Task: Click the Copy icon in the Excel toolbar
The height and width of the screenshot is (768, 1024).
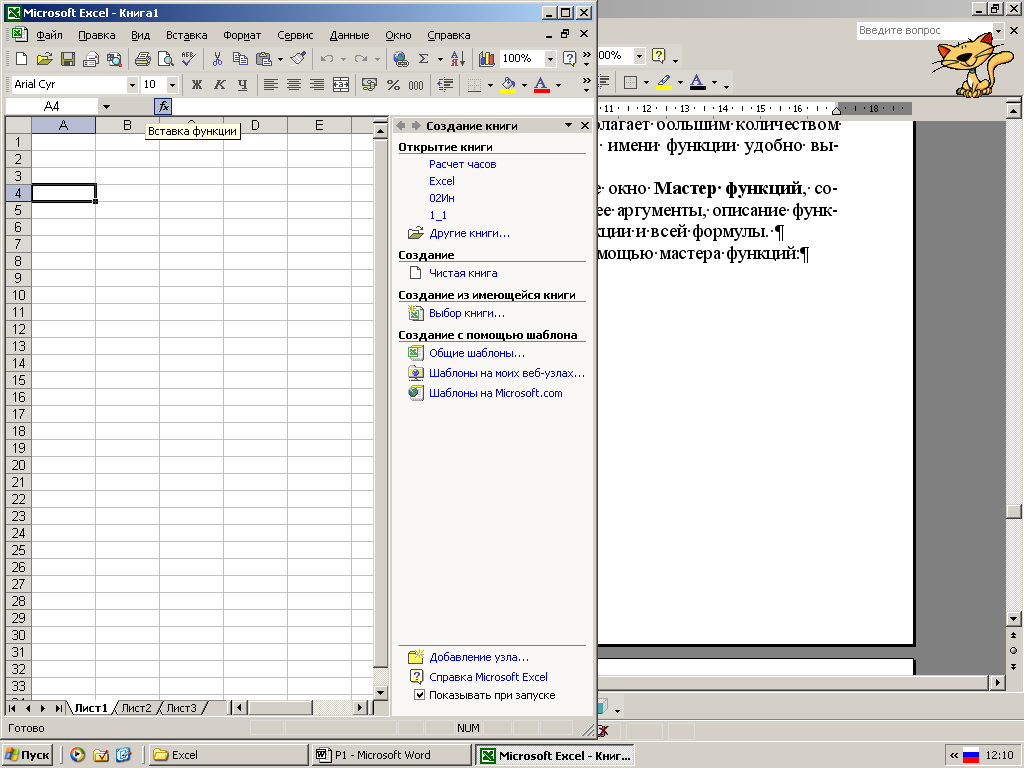Action: 240,59
